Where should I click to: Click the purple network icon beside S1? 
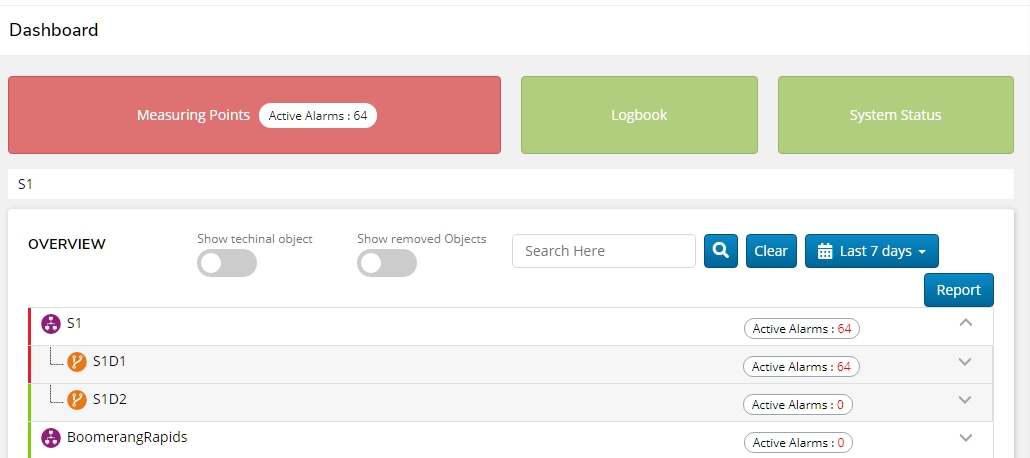pos(51,324)
